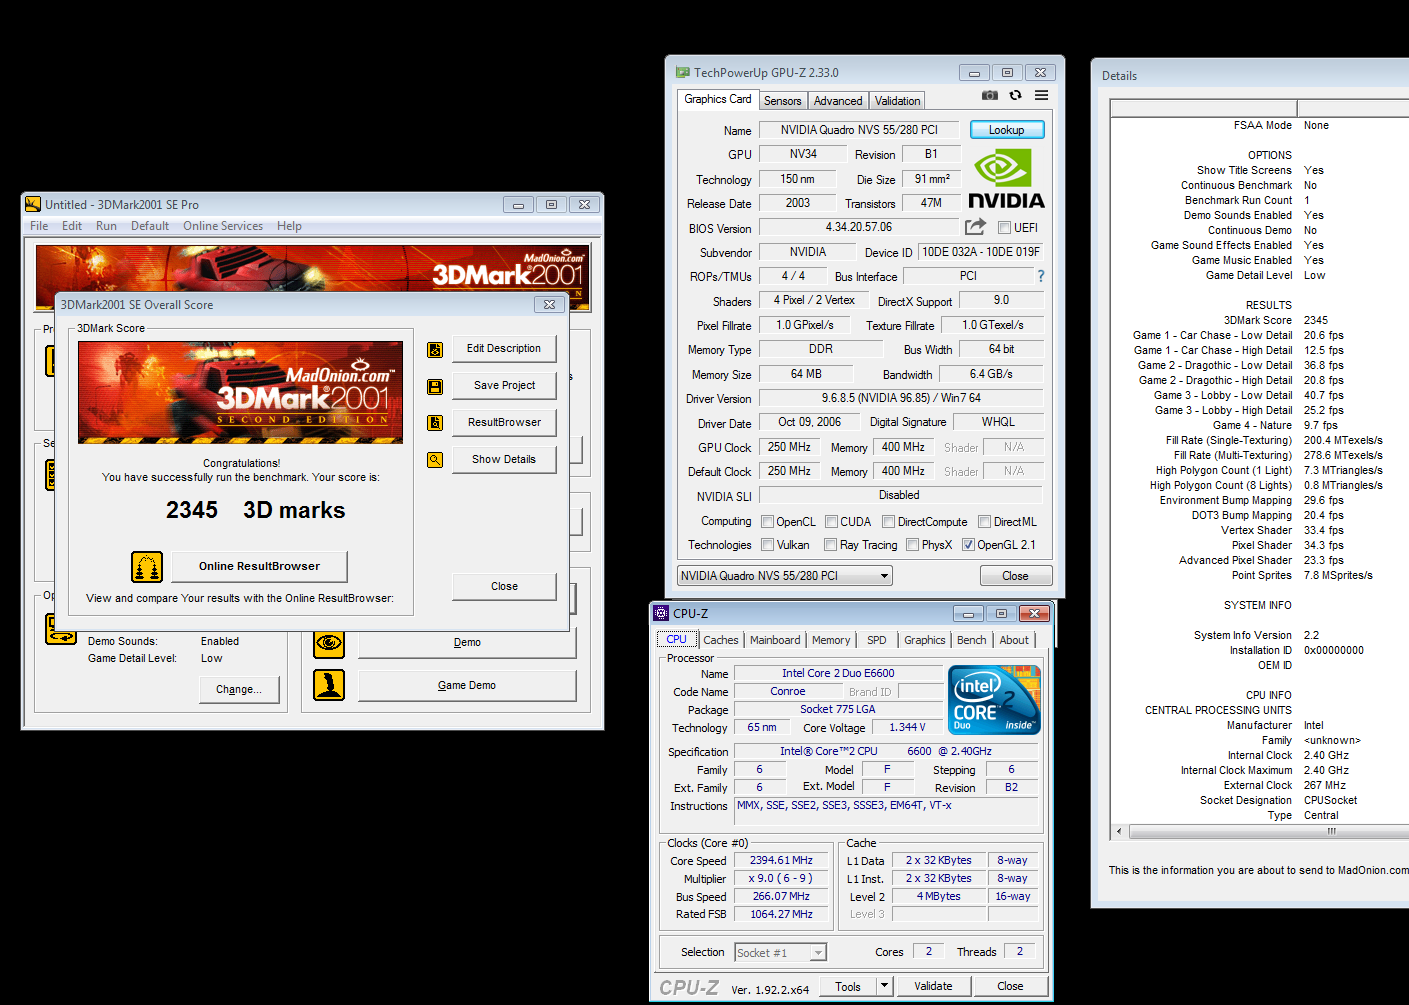Click the 3DMark2001 title bar app icon
The image size is (1409, 1005).
[x=33, y=204]
